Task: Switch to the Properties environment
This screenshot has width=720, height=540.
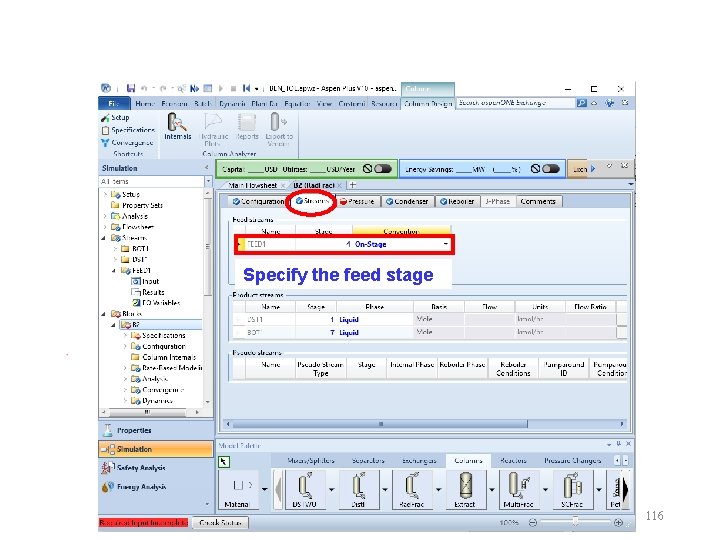Action: tap(156, 430)
